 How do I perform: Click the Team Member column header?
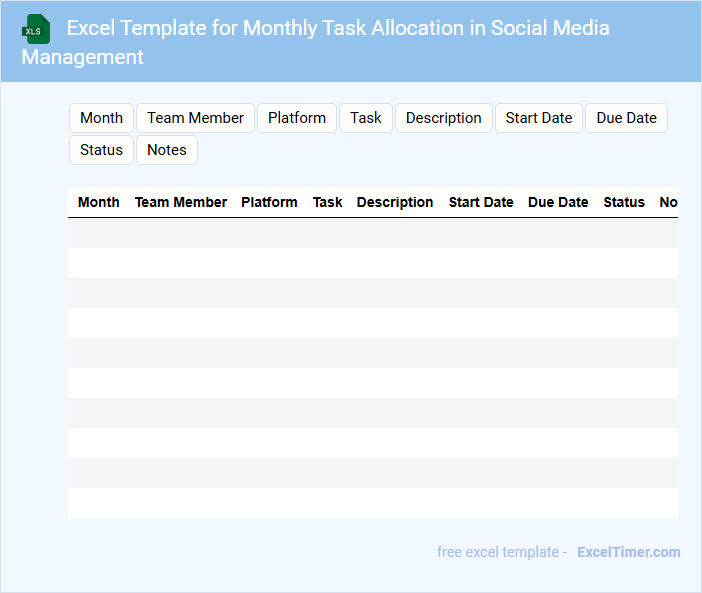coord(181,202)
